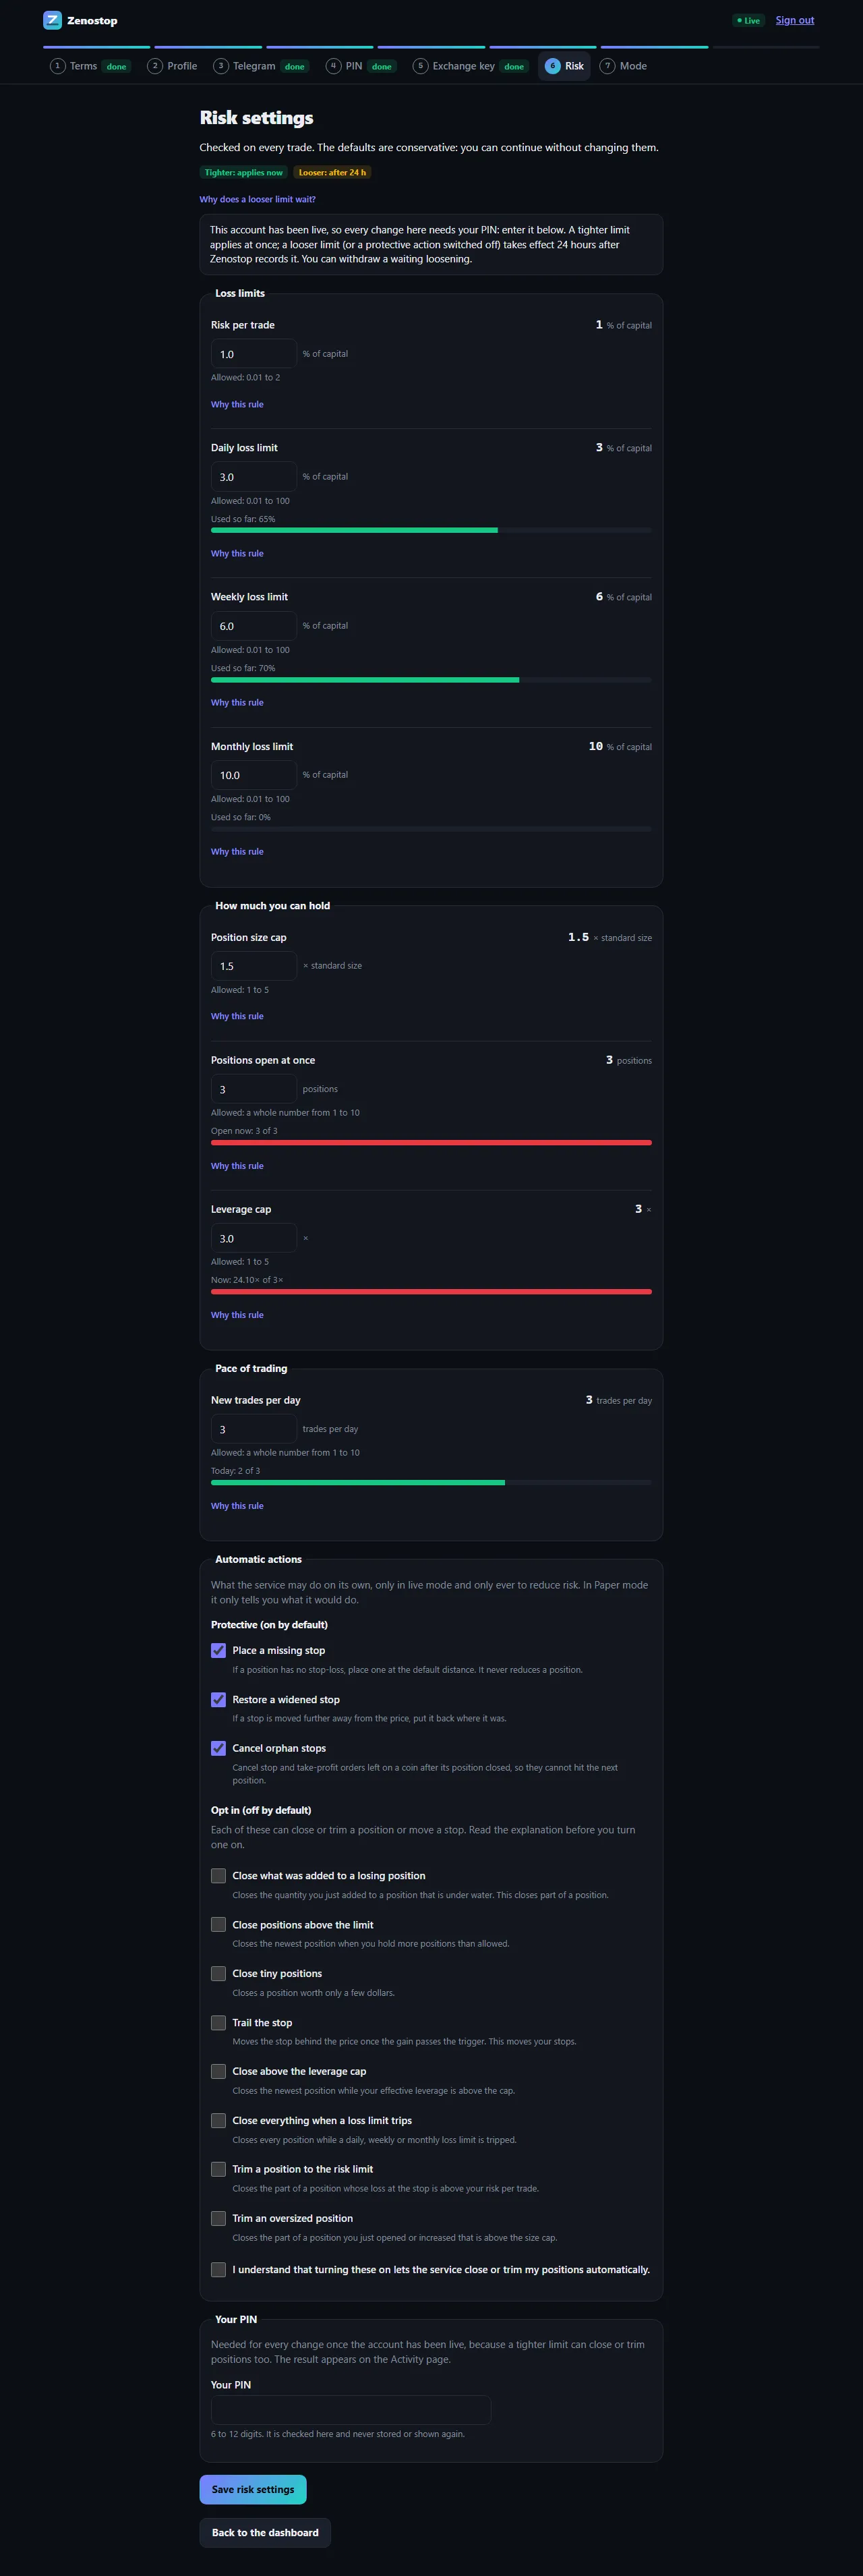Disable 'Cancel orphan stops'

(218, 1748)
